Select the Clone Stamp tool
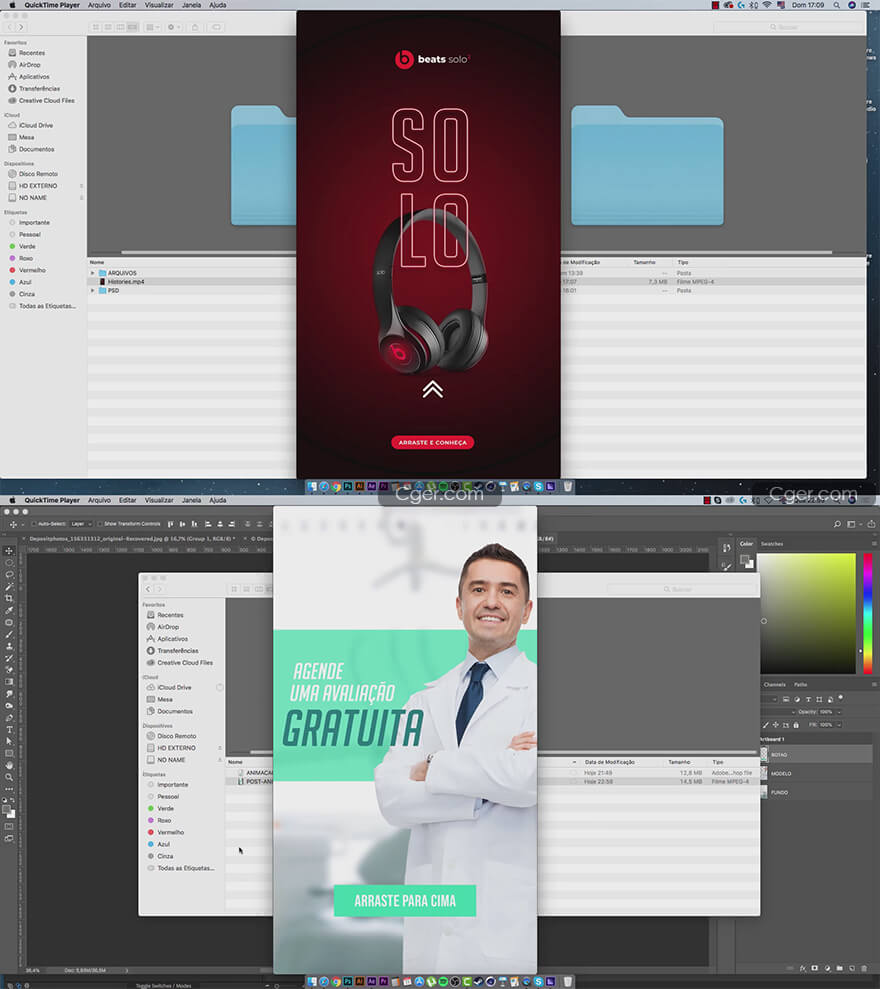880x989 pixels. (x=9, y=647)
